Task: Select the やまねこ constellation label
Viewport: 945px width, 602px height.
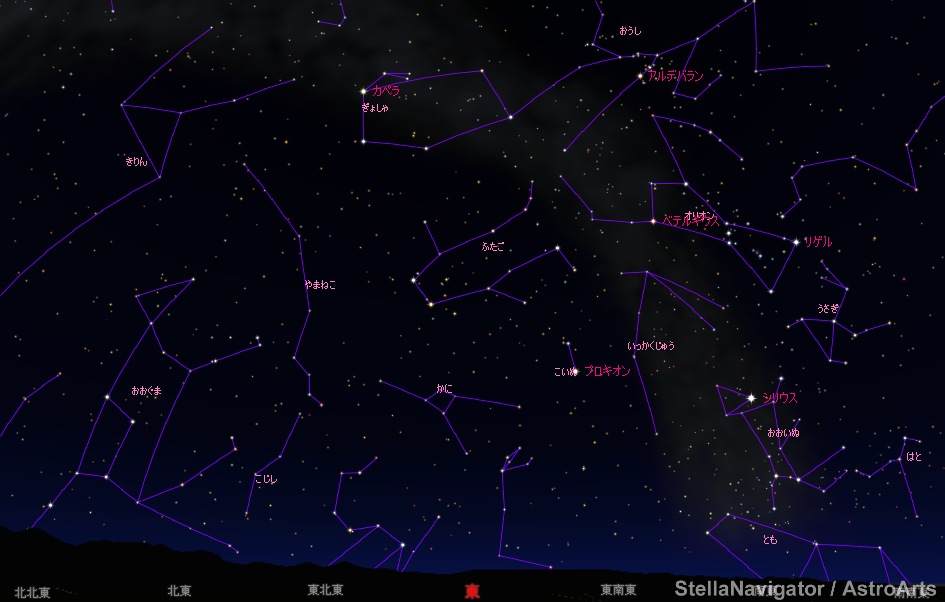Action: [320, 285]
